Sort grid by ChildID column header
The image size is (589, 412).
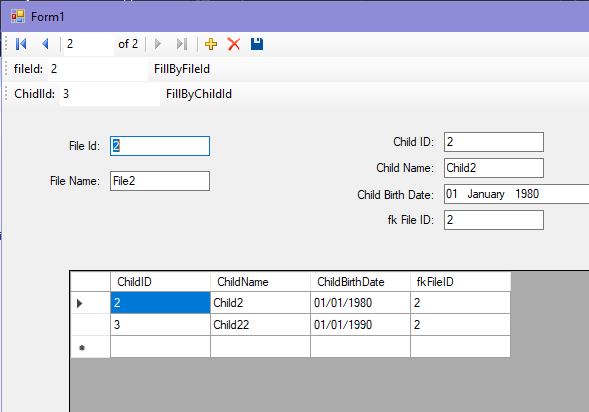pyautogui.click(x=160, y=282)
